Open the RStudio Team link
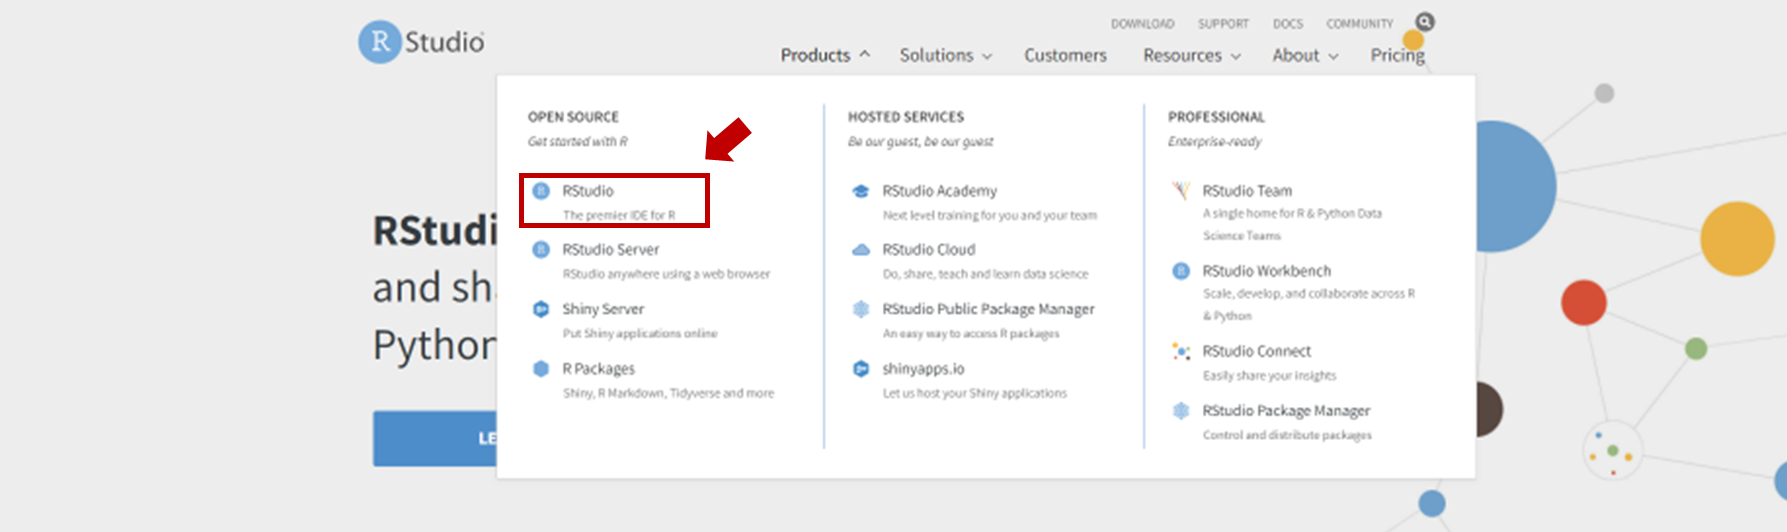This screenshot has width=1787, height=532. [x=1247, y=191]
